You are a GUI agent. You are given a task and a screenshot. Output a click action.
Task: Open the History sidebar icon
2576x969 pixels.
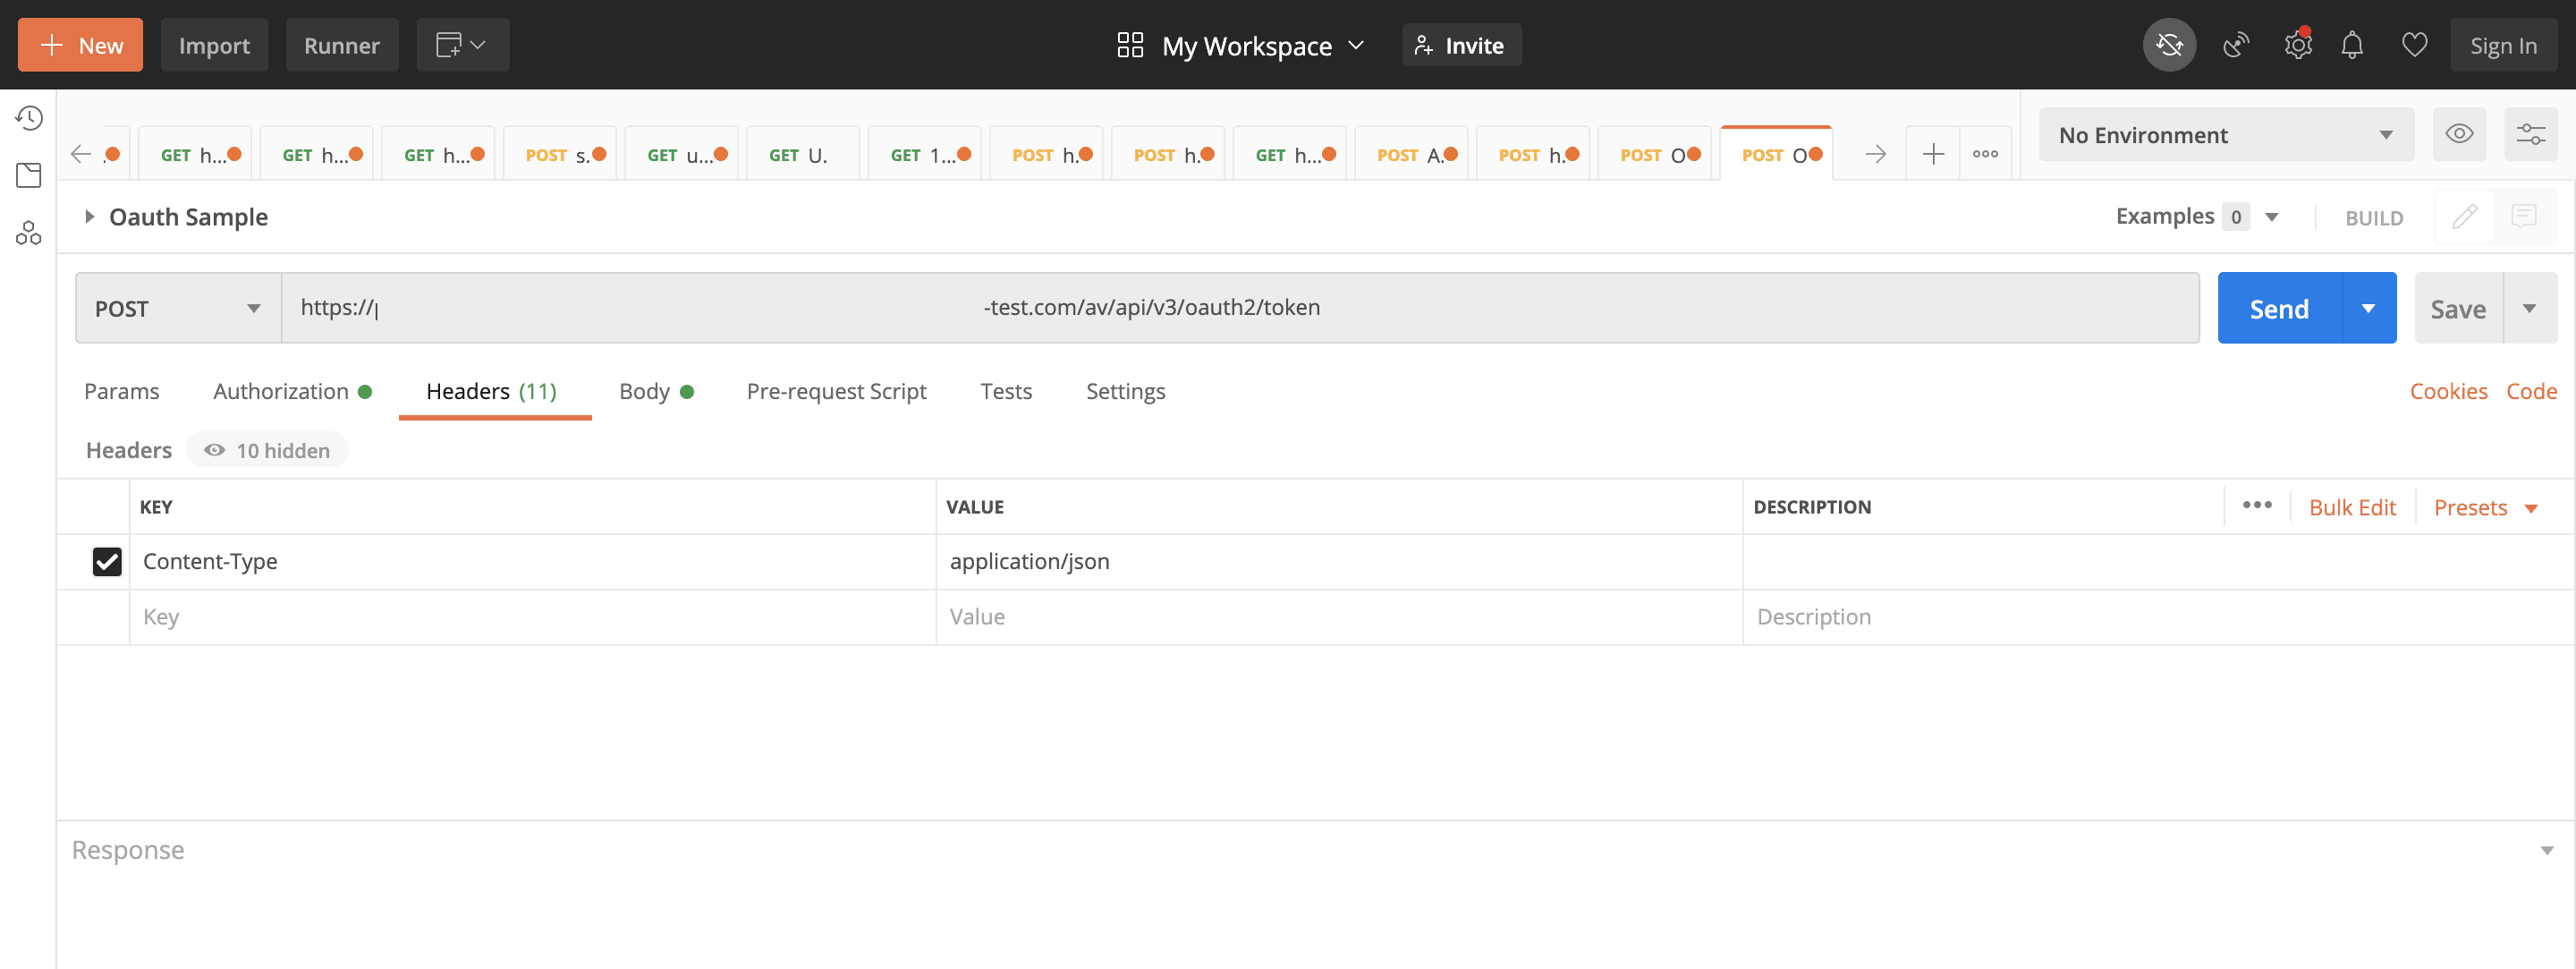29,118
